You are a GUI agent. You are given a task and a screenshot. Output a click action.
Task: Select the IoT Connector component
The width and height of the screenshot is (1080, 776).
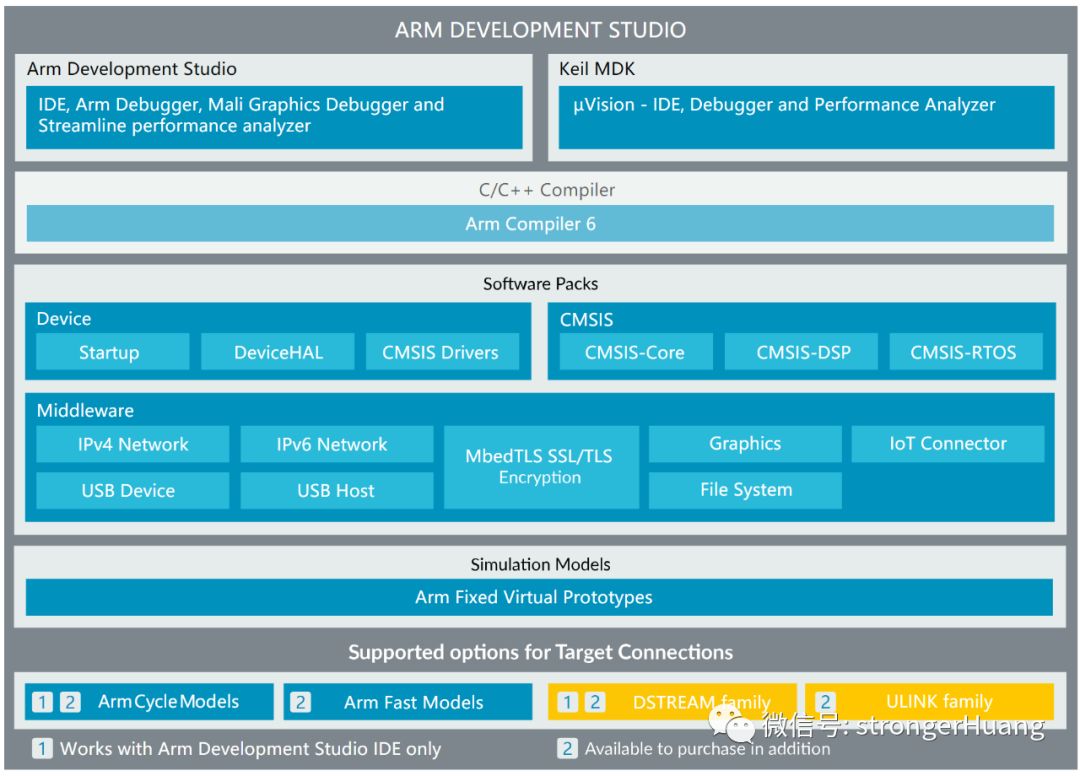tap(947, 443)
